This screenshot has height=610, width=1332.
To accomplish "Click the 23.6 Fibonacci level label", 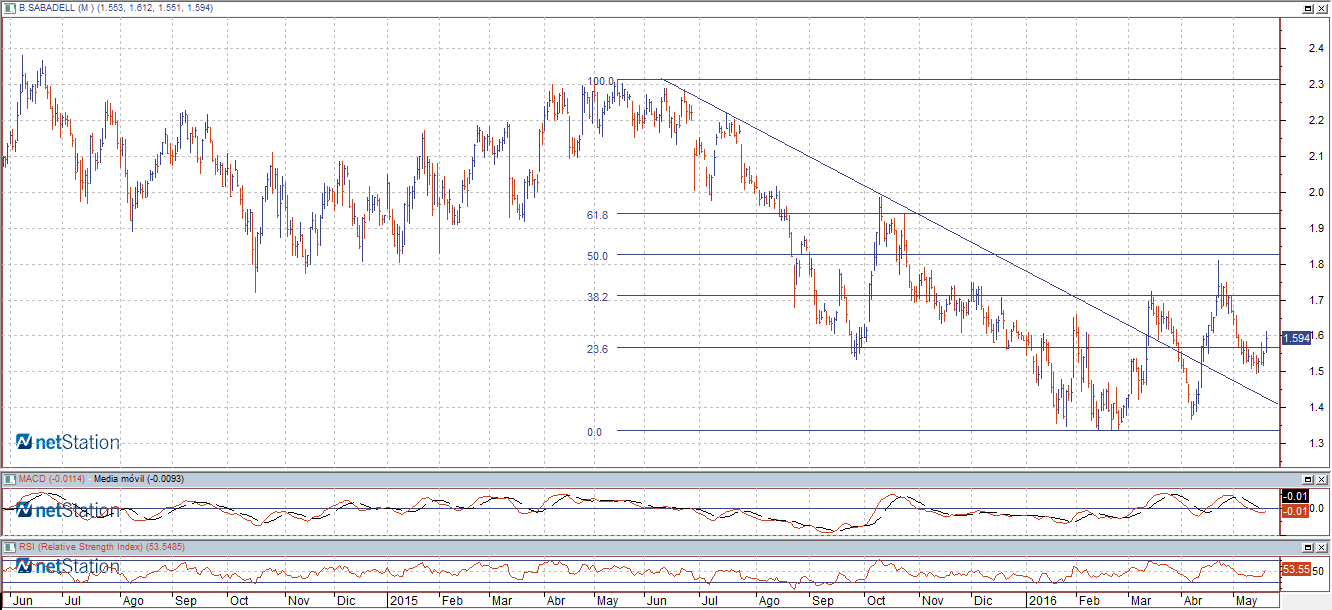I will pyautogui.click(x=598, y=348).
